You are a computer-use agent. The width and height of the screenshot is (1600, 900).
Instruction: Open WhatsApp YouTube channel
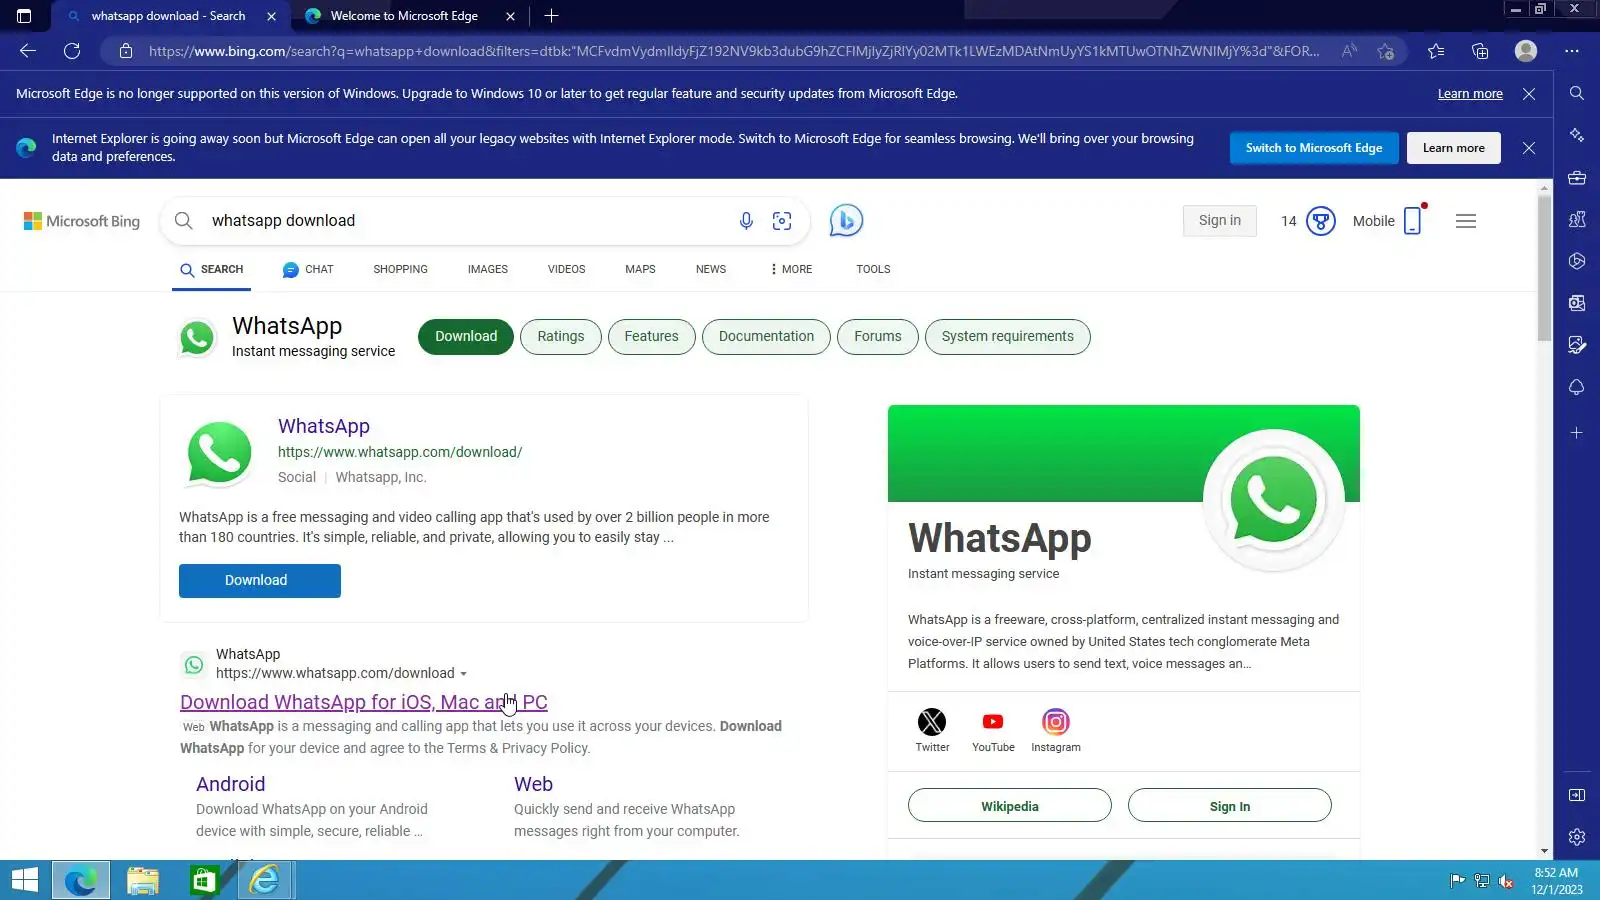[x=993, y=730]
